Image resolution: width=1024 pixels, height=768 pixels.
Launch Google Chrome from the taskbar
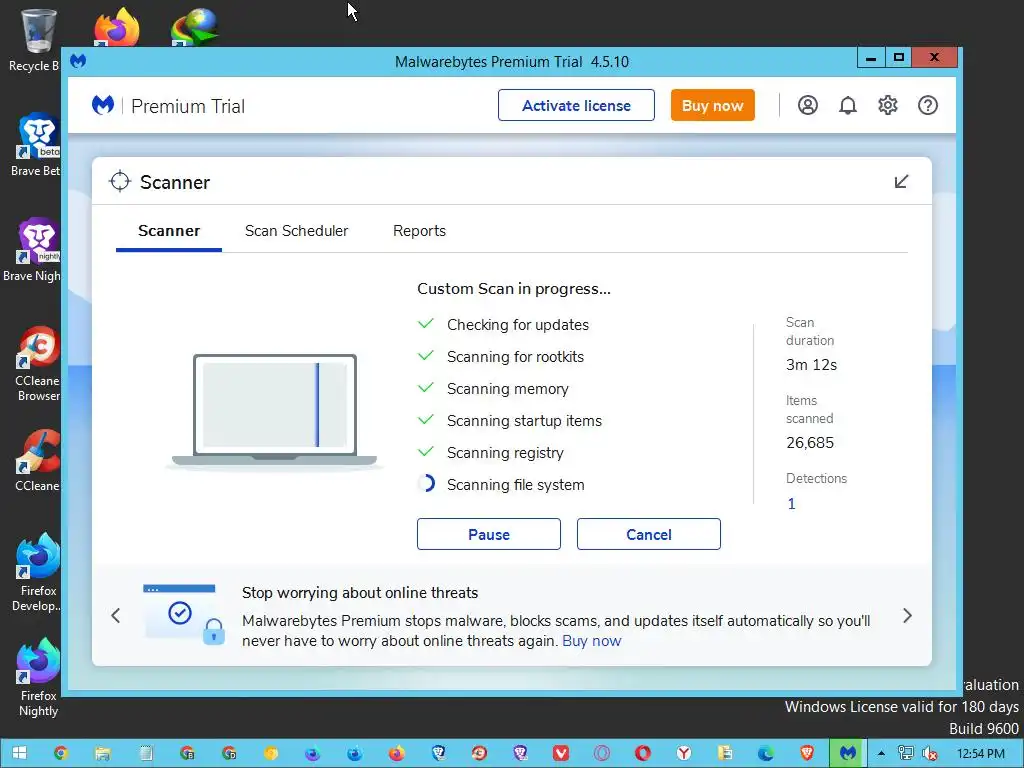[x=61, y=753]
